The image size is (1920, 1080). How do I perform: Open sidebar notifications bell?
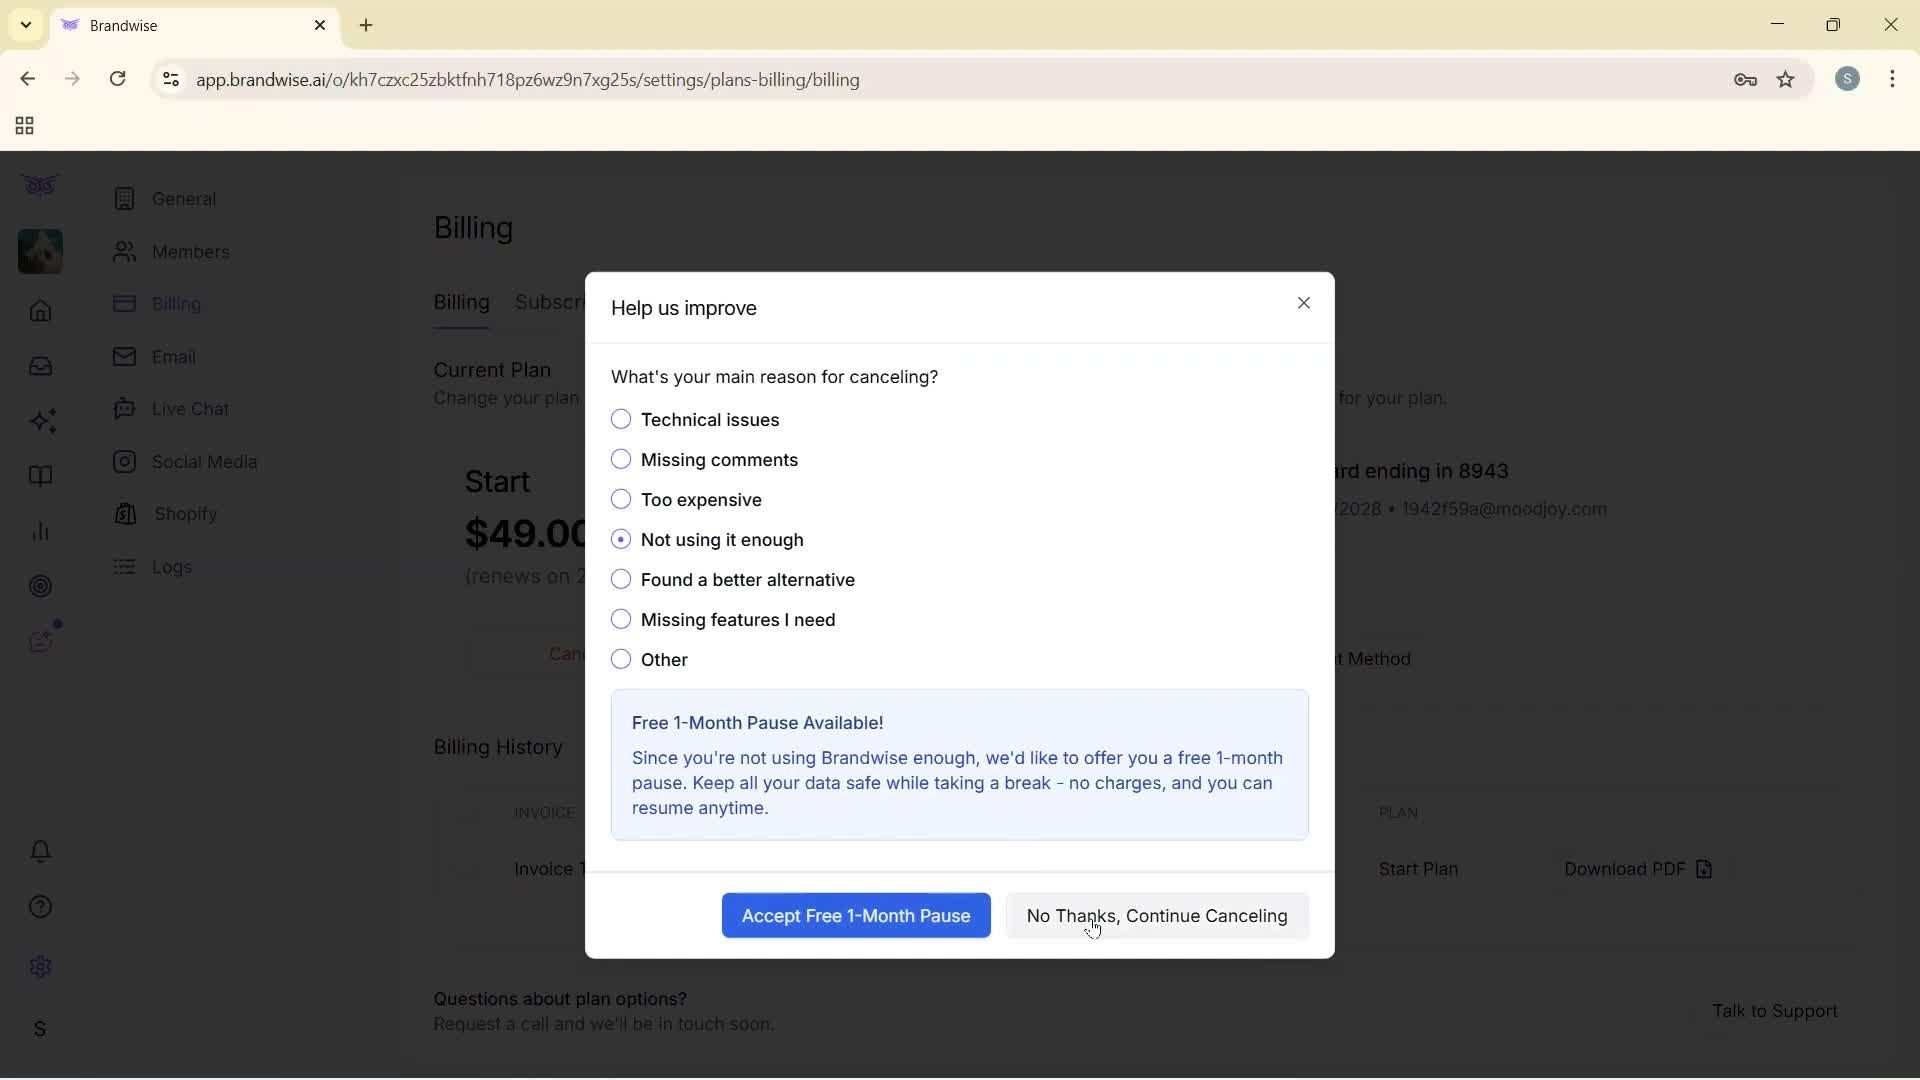coord(40,851)
